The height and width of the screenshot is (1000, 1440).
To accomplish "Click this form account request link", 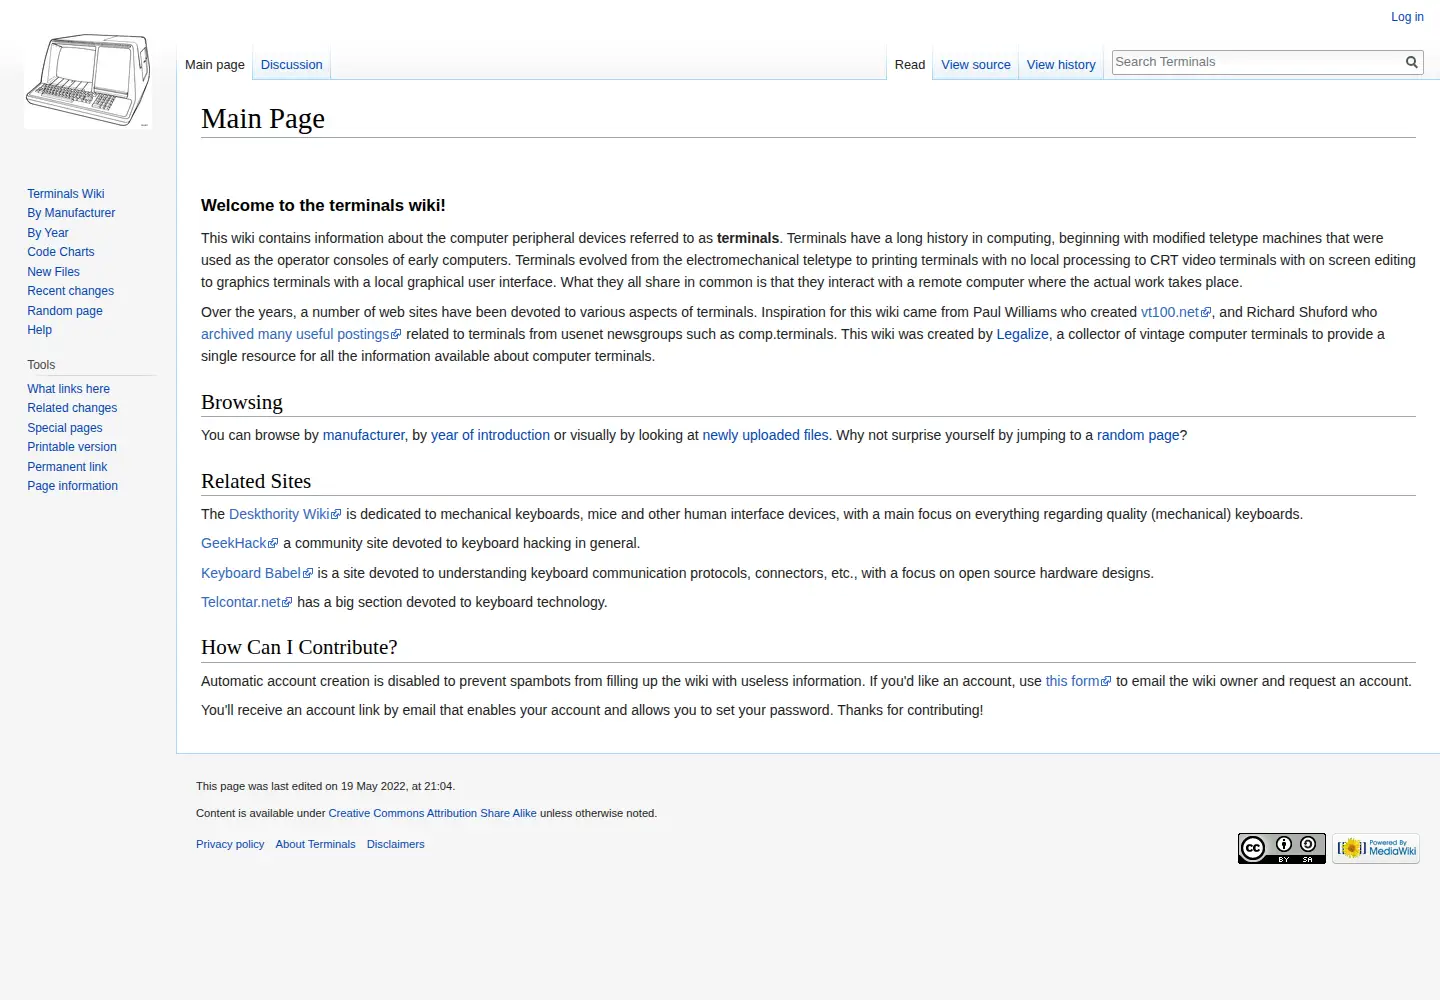I will [x=1078, y=681].
